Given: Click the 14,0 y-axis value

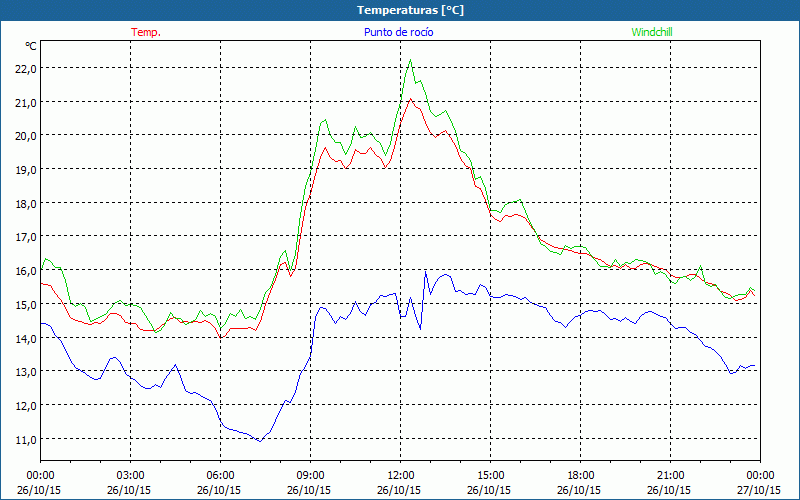Looking at the screenshot, I should pos(26,339).
